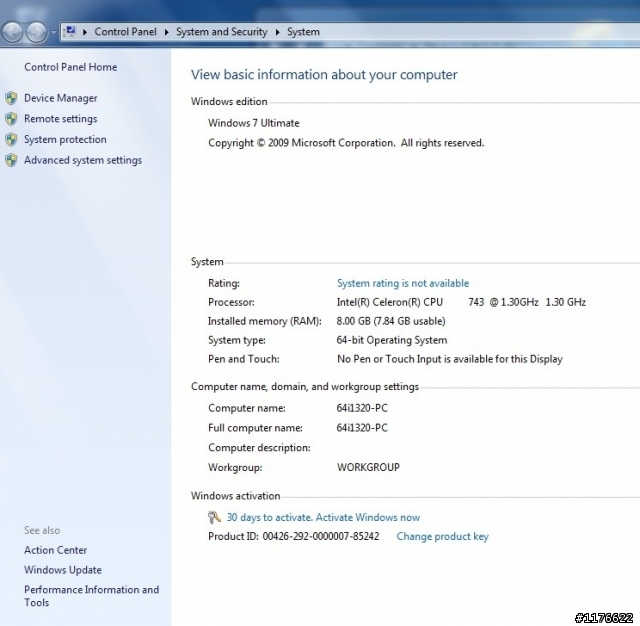Open recent pages dropdown arrow
The image size is (640, 626).
click(53, 32)
